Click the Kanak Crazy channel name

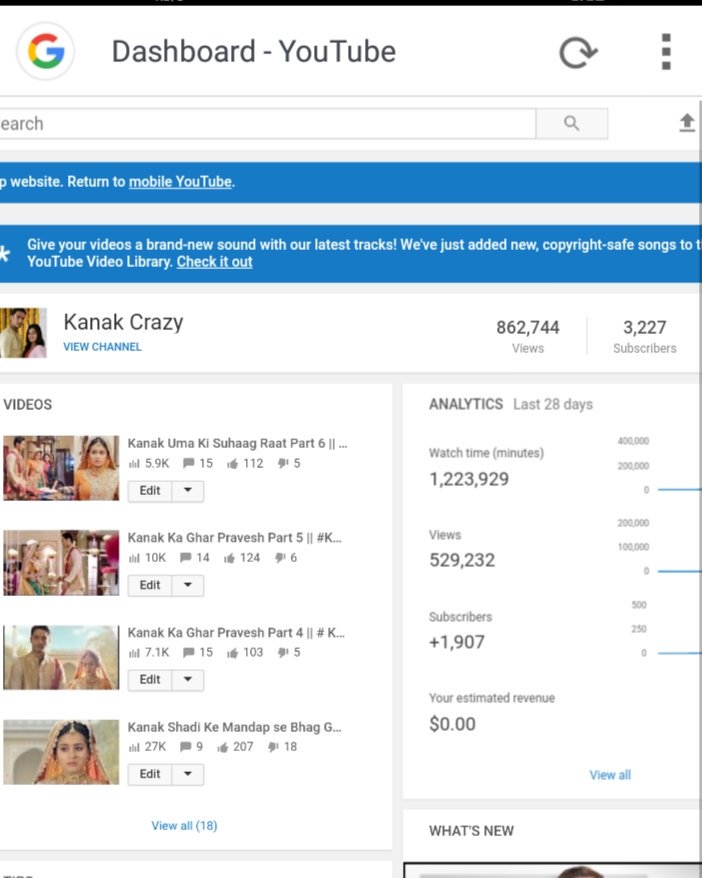[124, 323]
